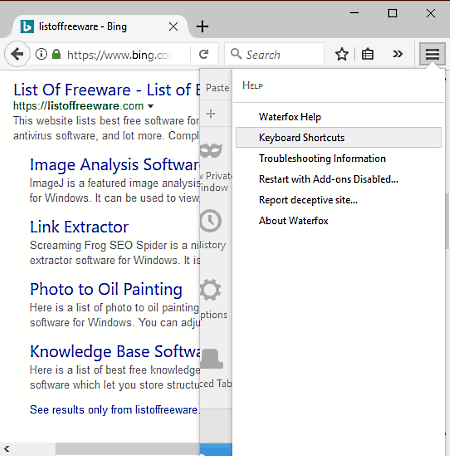Click the vertical scrollbar thumb

pos(447,221)
